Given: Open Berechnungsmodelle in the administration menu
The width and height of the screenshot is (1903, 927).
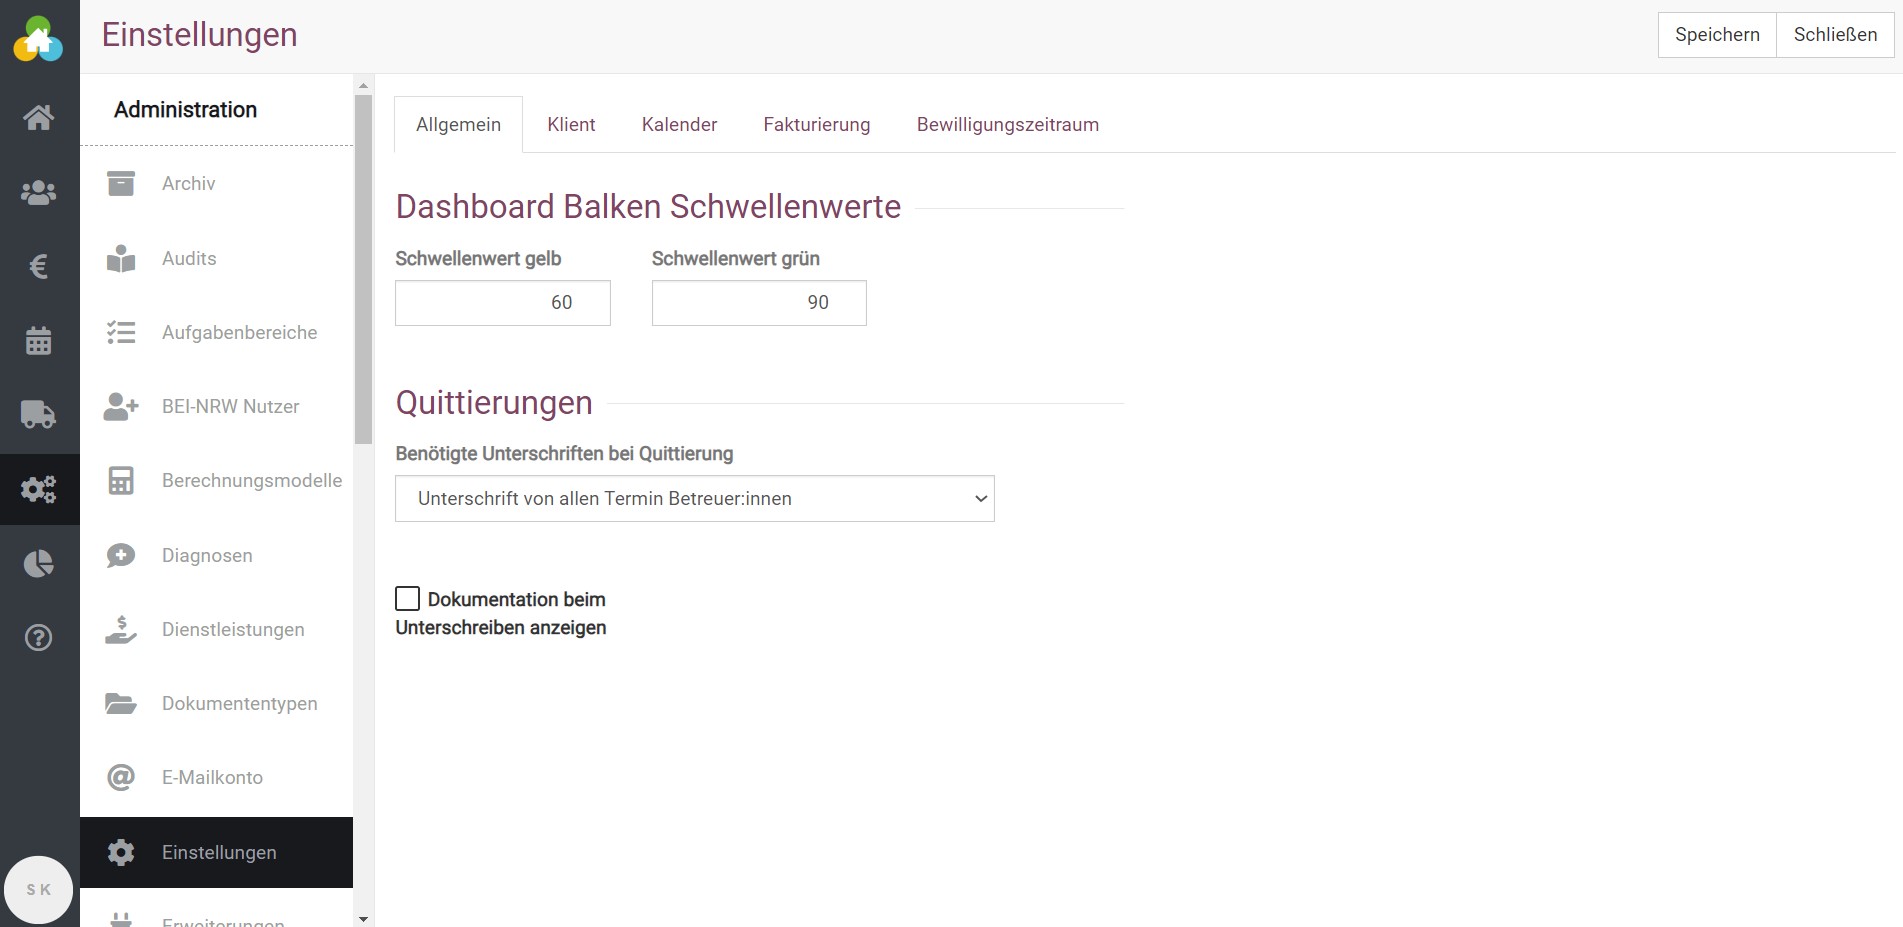Looking at the screenshot, I should (x=251, y=481).
